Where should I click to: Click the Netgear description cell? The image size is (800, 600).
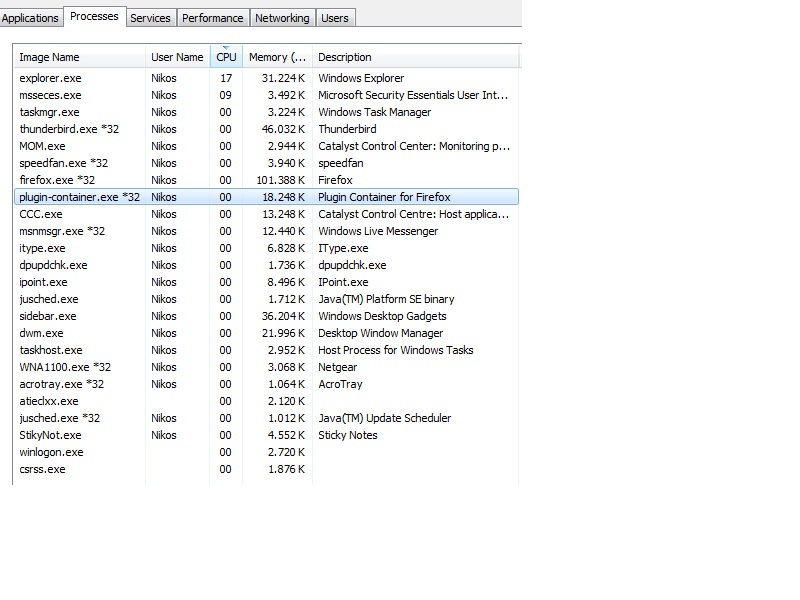[338, 367]
